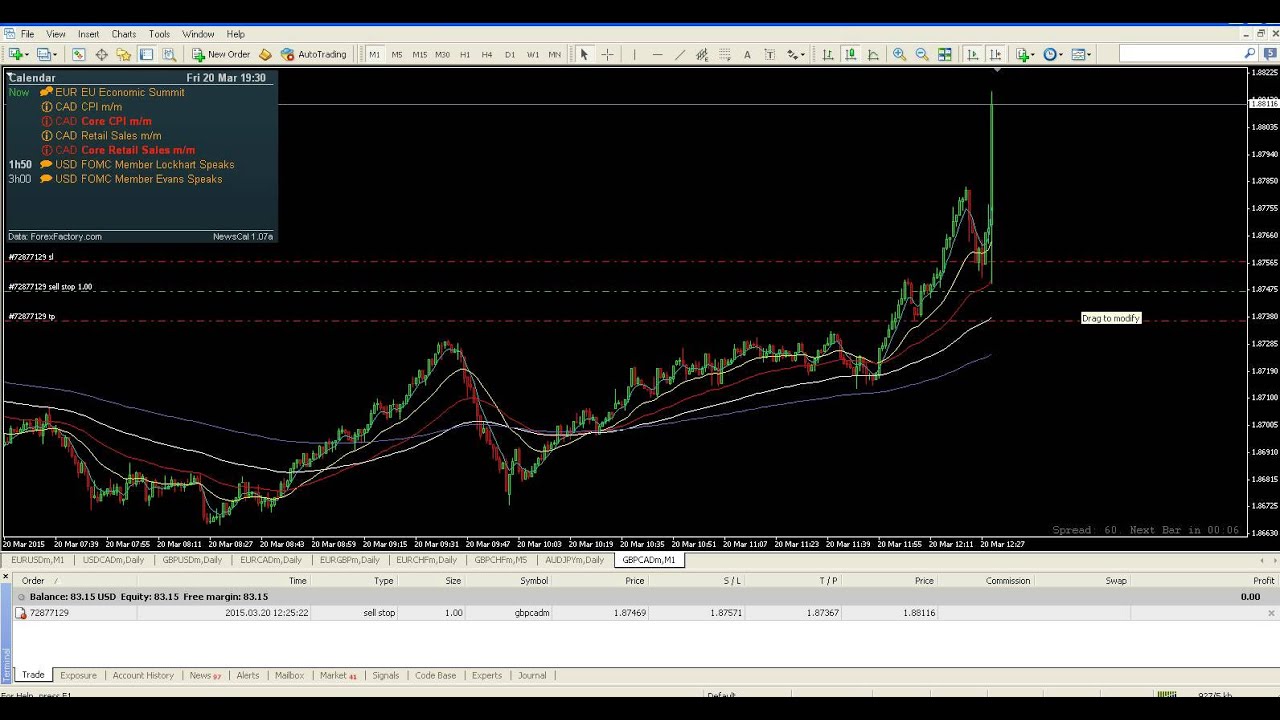Toggle the Terminal panel toolbar icon
The width and height of the screenshot is (1280, 720).
tap(146, 54)
